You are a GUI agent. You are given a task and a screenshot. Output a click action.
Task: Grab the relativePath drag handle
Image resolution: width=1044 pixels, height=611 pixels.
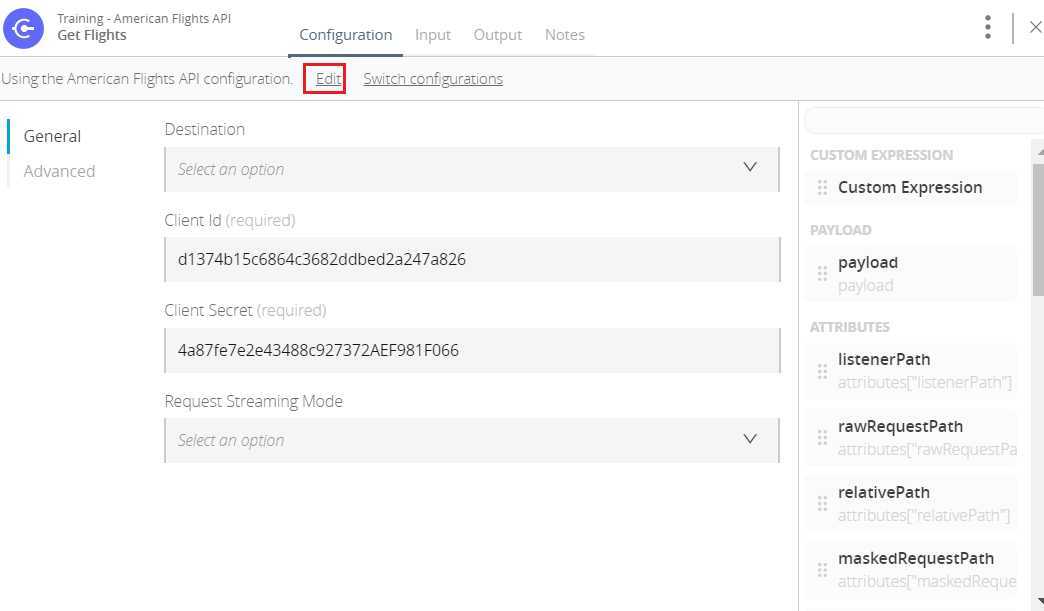tap(822, 504)
